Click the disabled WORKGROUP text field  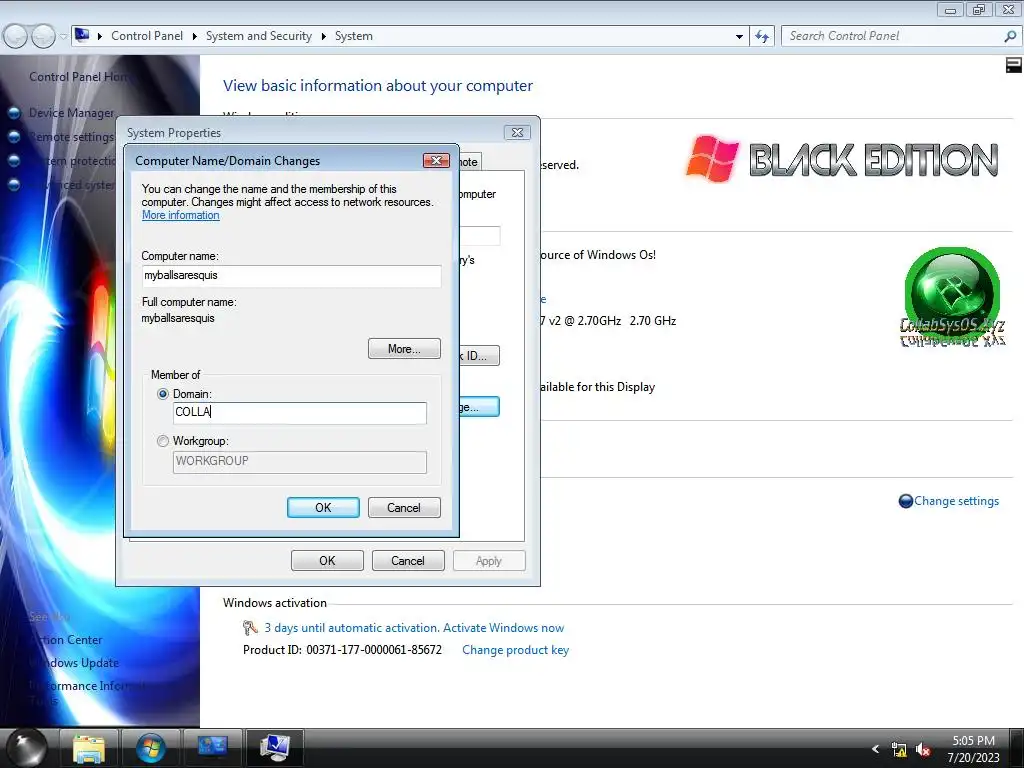pos(300,462)
